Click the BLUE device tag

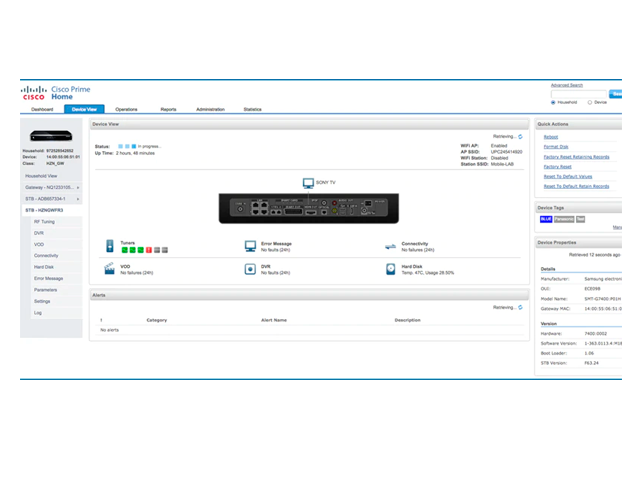pyautogui.click(x=546, y=219)
